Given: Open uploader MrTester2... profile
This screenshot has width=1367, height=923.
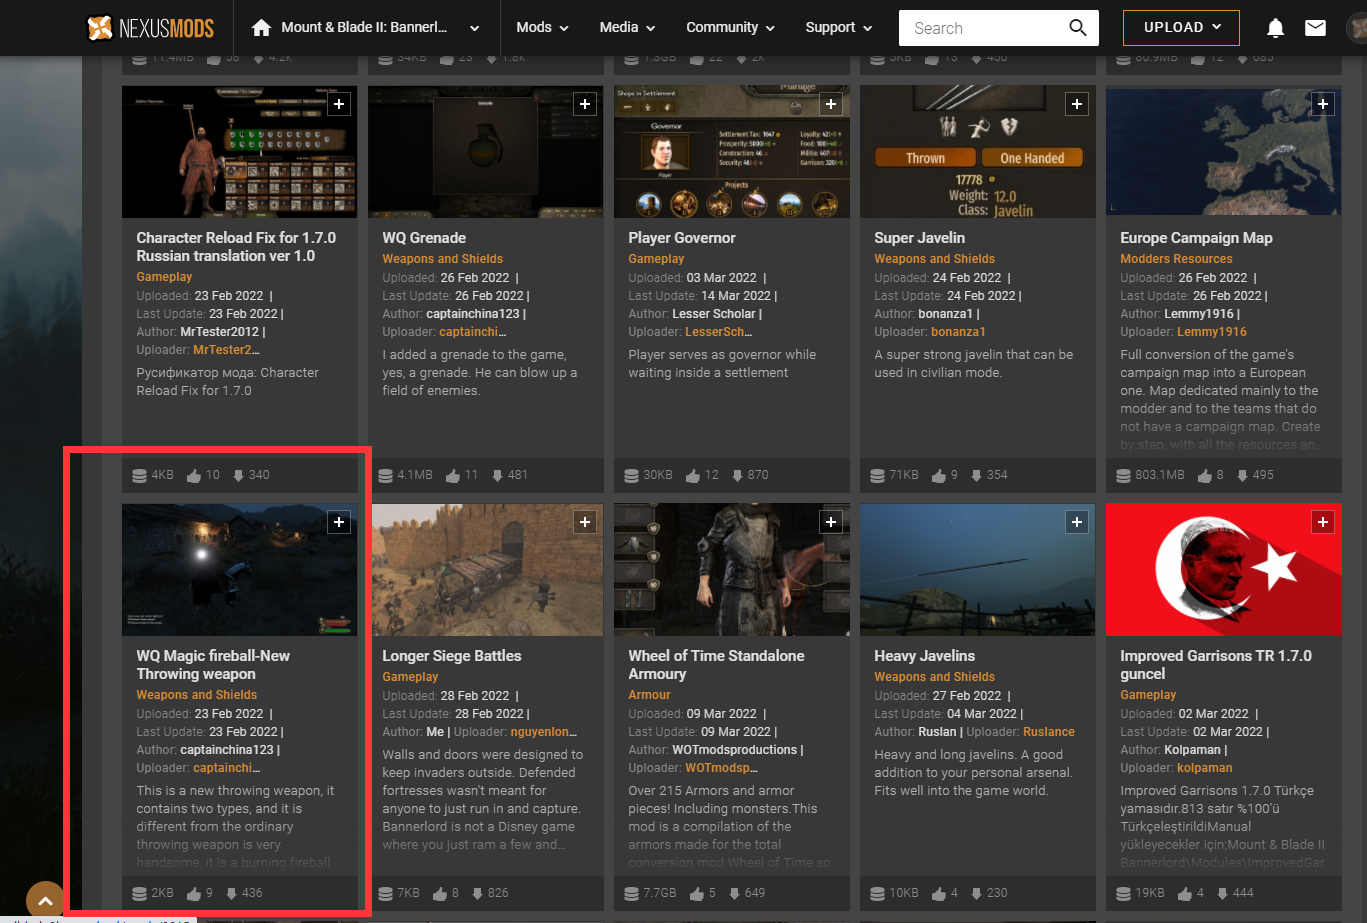Looking at the screenshot, I should click(x=226, y=350).
